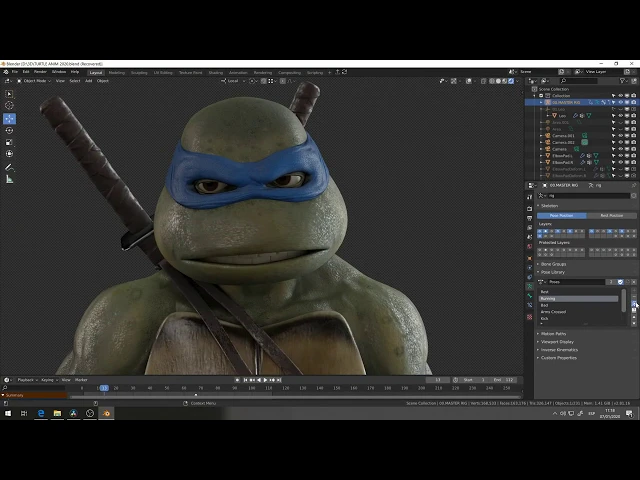Switch to the Shading workspace tab

(216, 73)
